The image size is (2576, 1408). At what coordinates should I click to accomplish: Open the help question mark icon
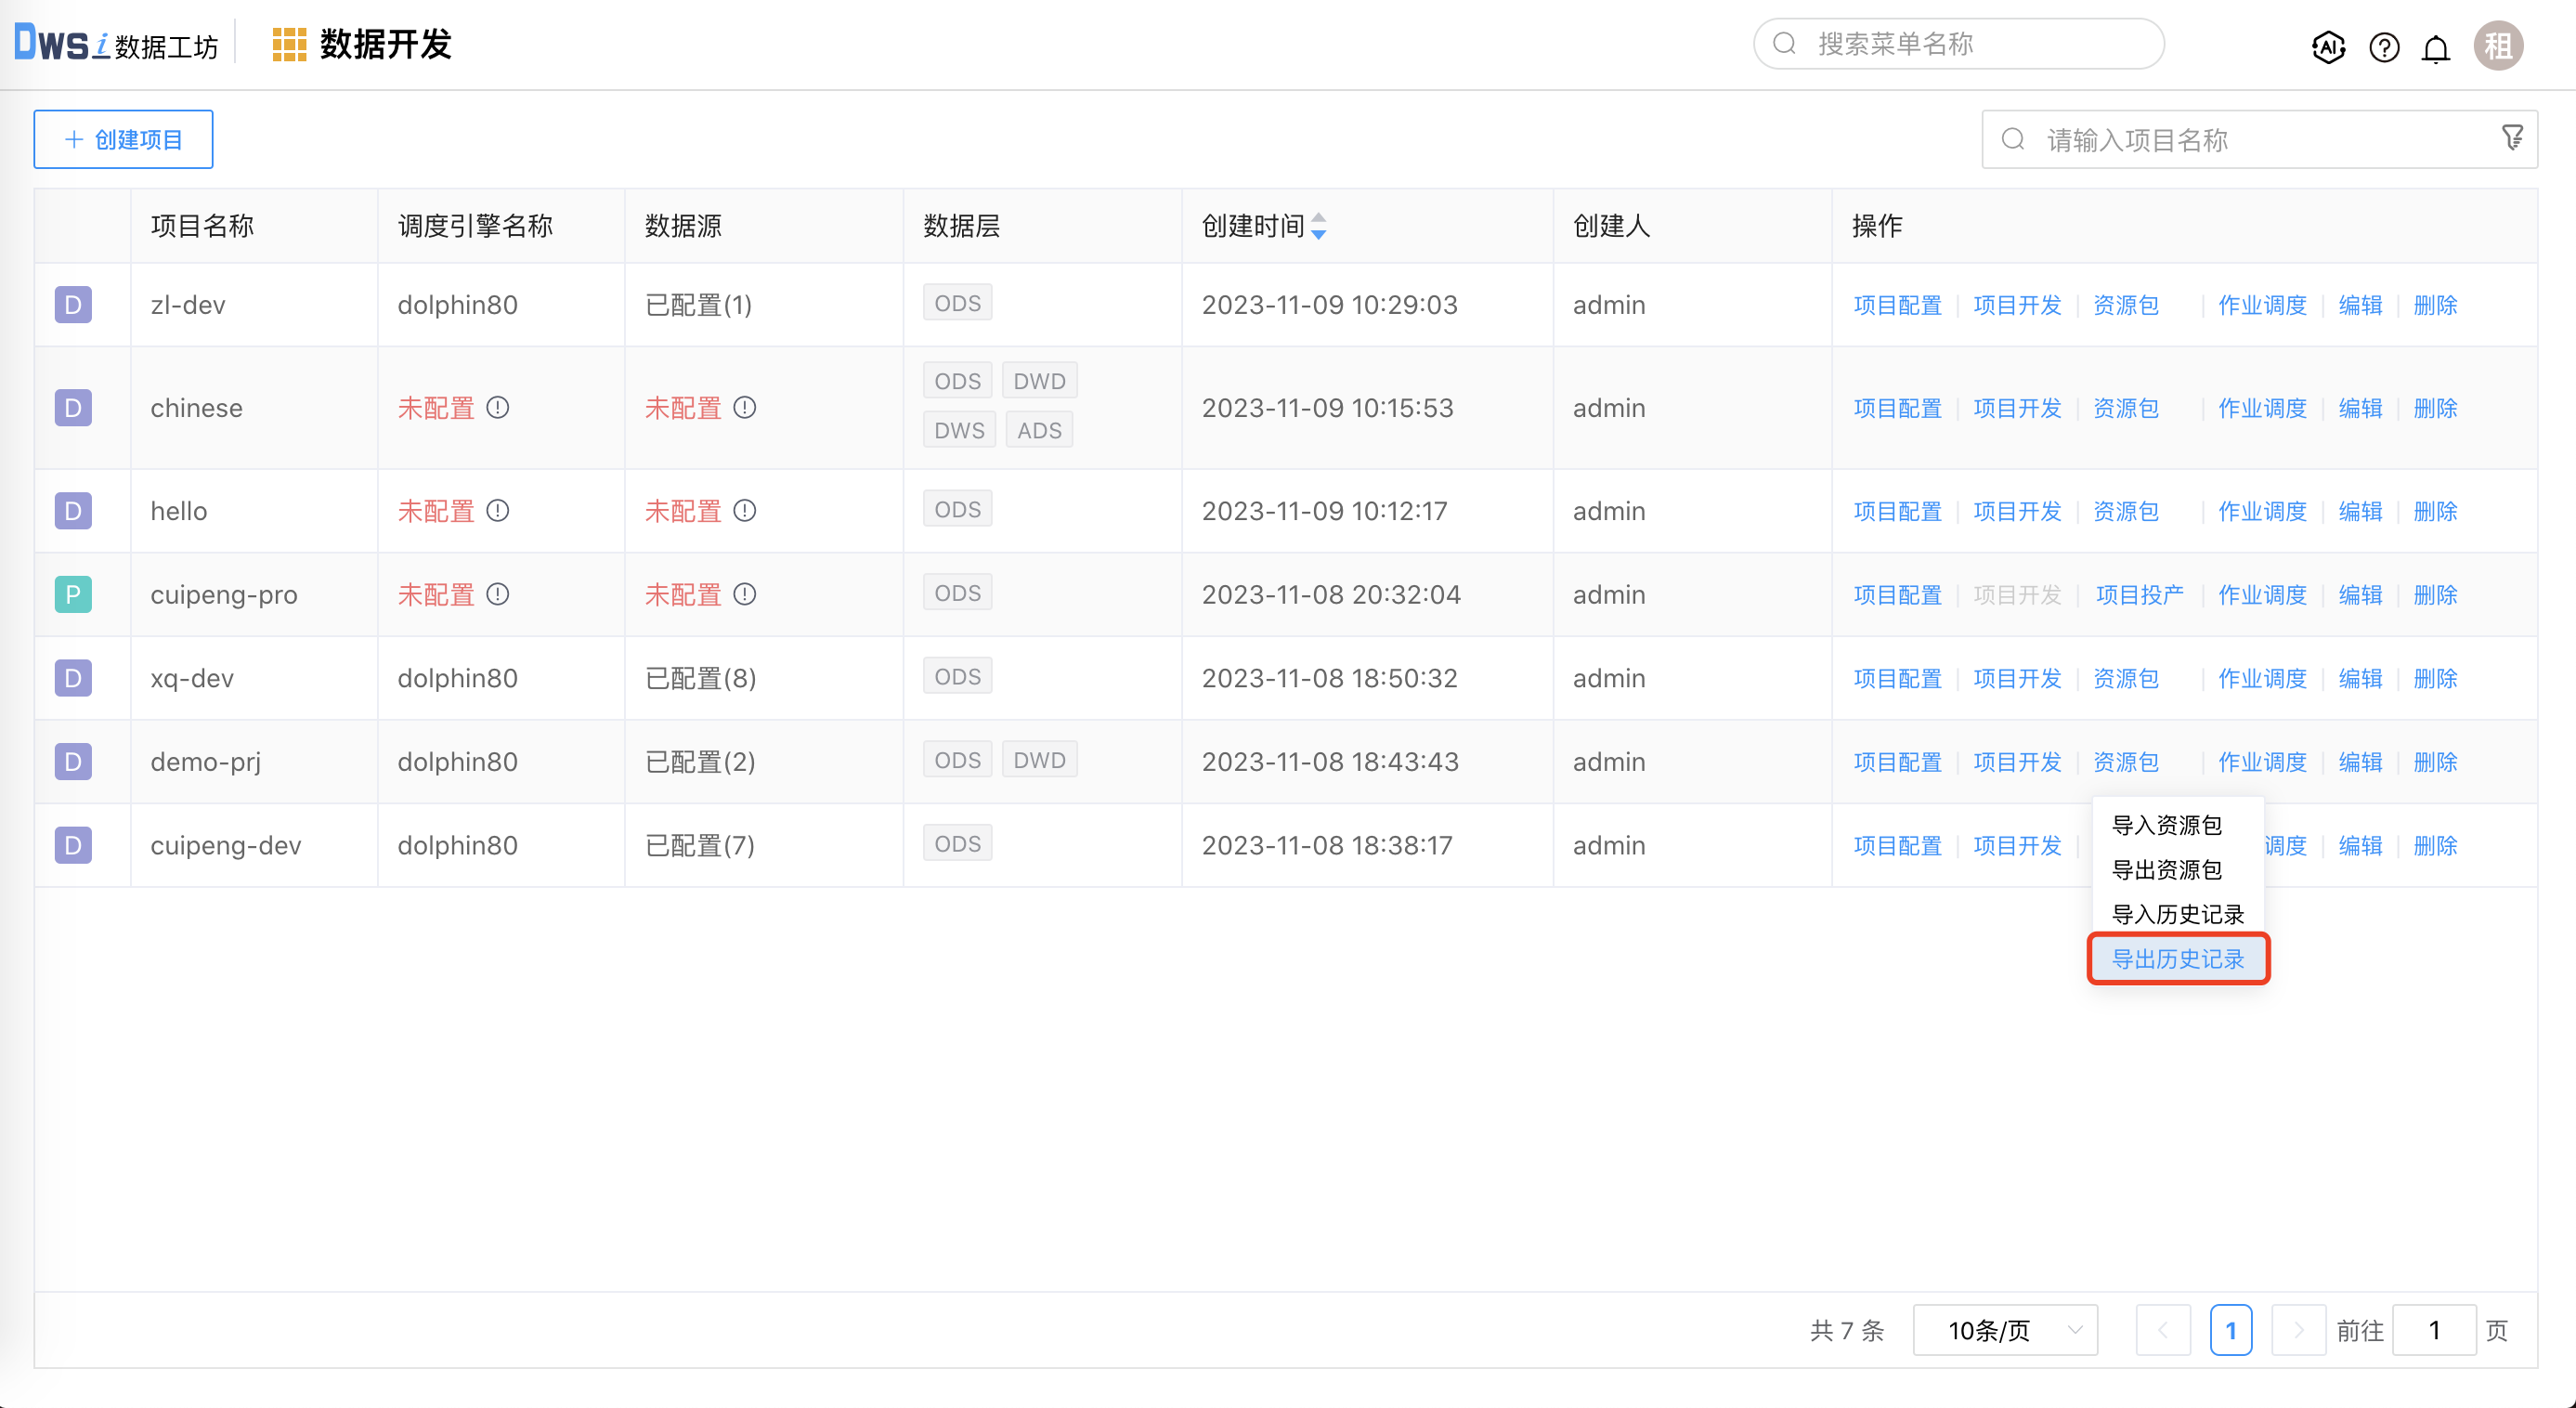(x=2384, y=46)
